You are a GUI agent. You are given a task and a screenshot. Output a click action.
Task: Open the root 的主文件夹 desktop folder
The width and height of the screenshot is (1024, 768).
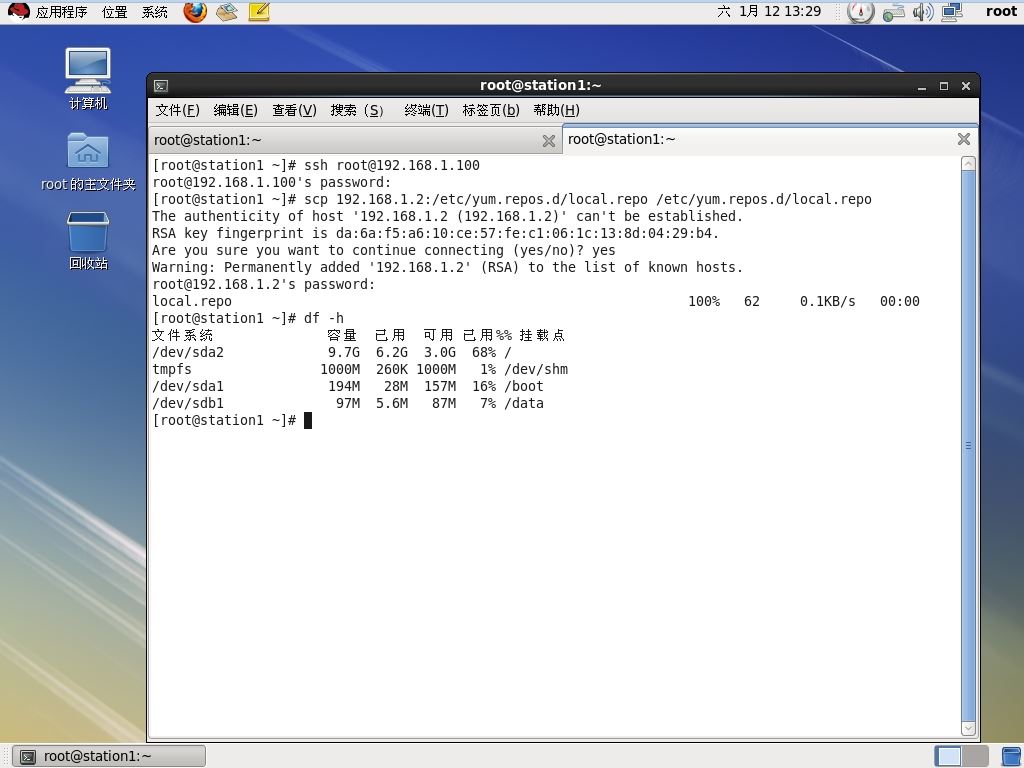[x=88, y=162]
